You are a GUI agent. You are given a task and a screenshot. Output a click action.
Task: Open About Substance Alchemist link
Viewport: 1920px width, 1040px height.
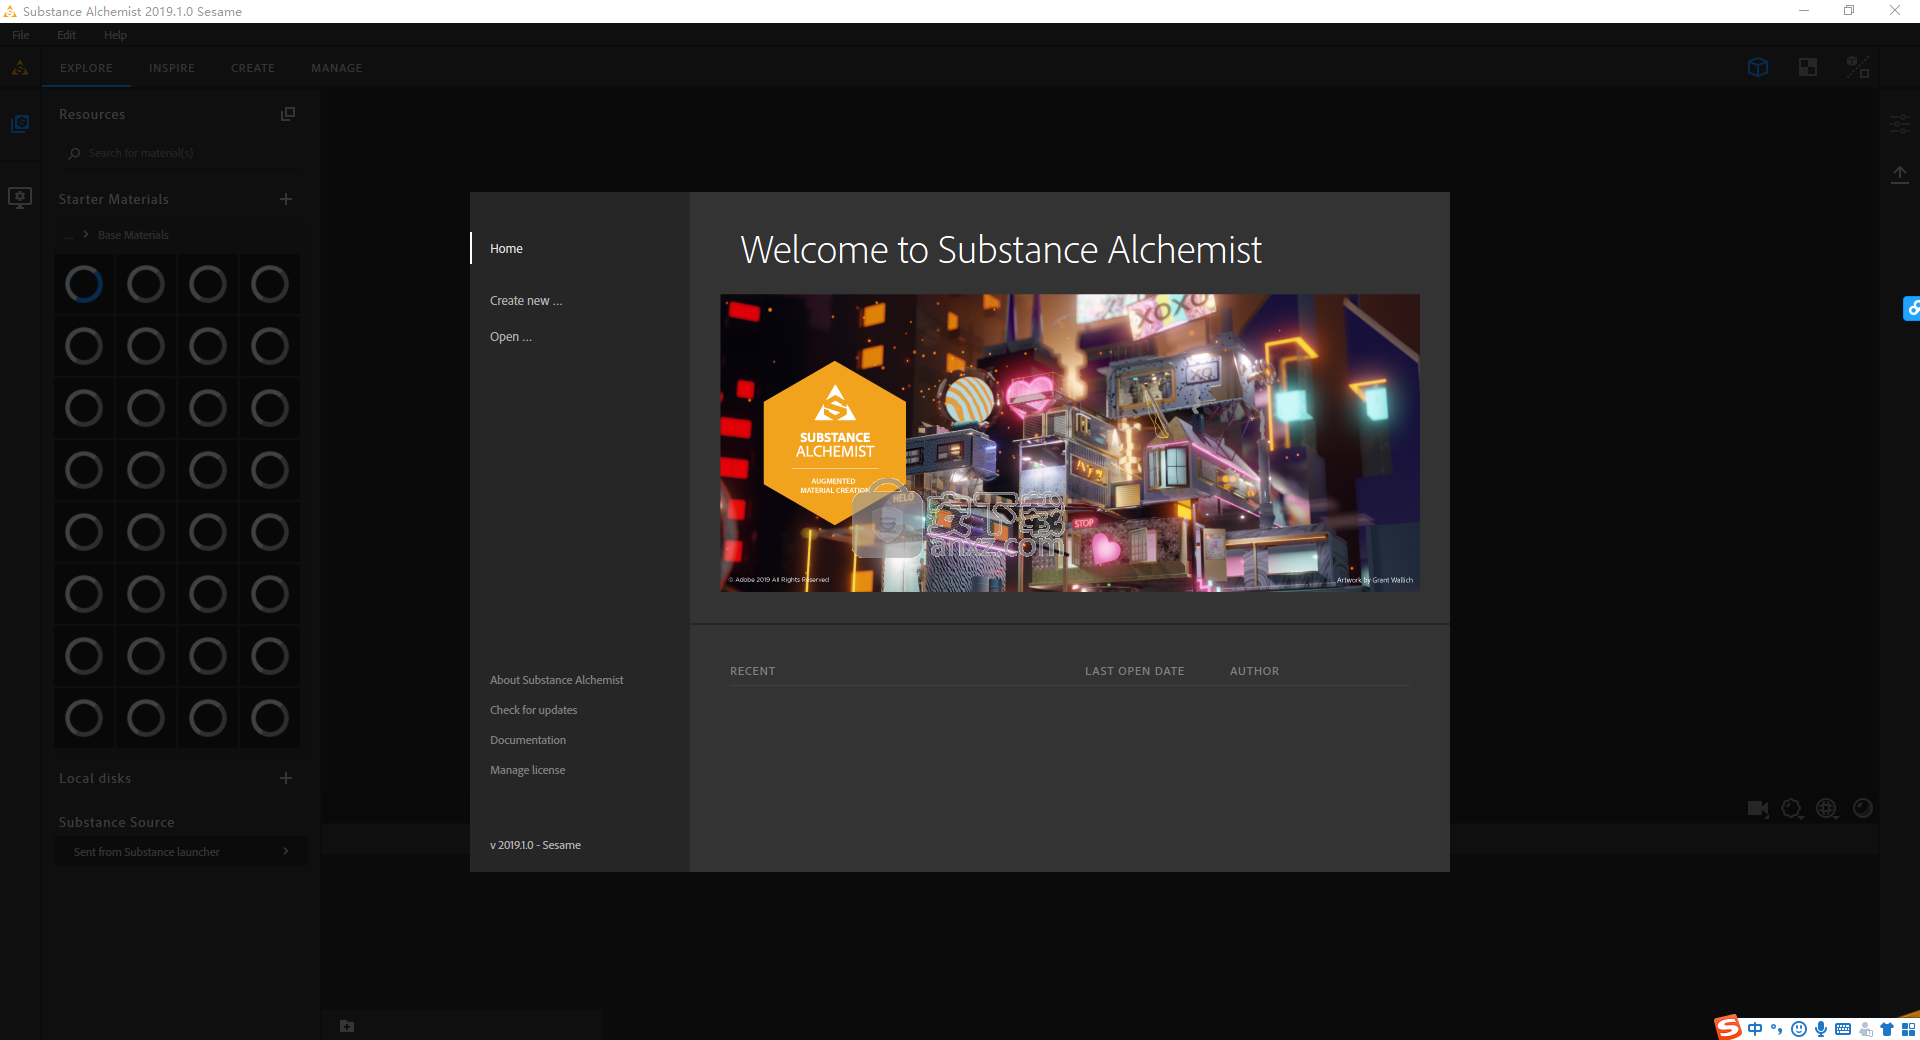(x=556, y=680)
